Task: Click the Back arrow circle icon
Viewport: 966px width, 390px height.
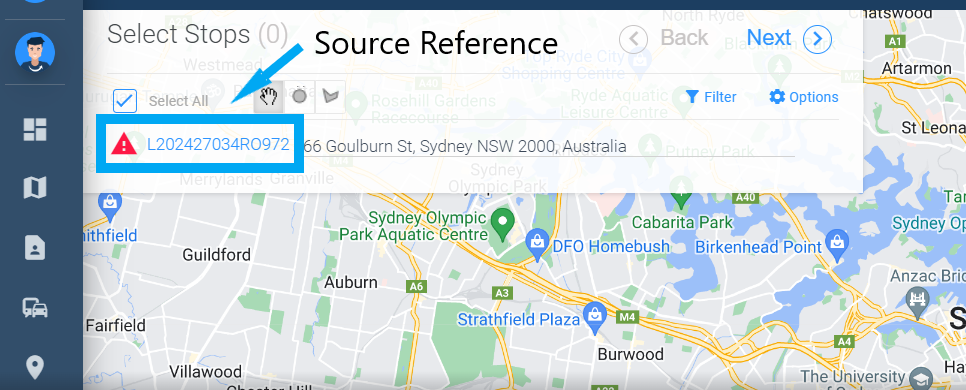Action: click(633, 39)
